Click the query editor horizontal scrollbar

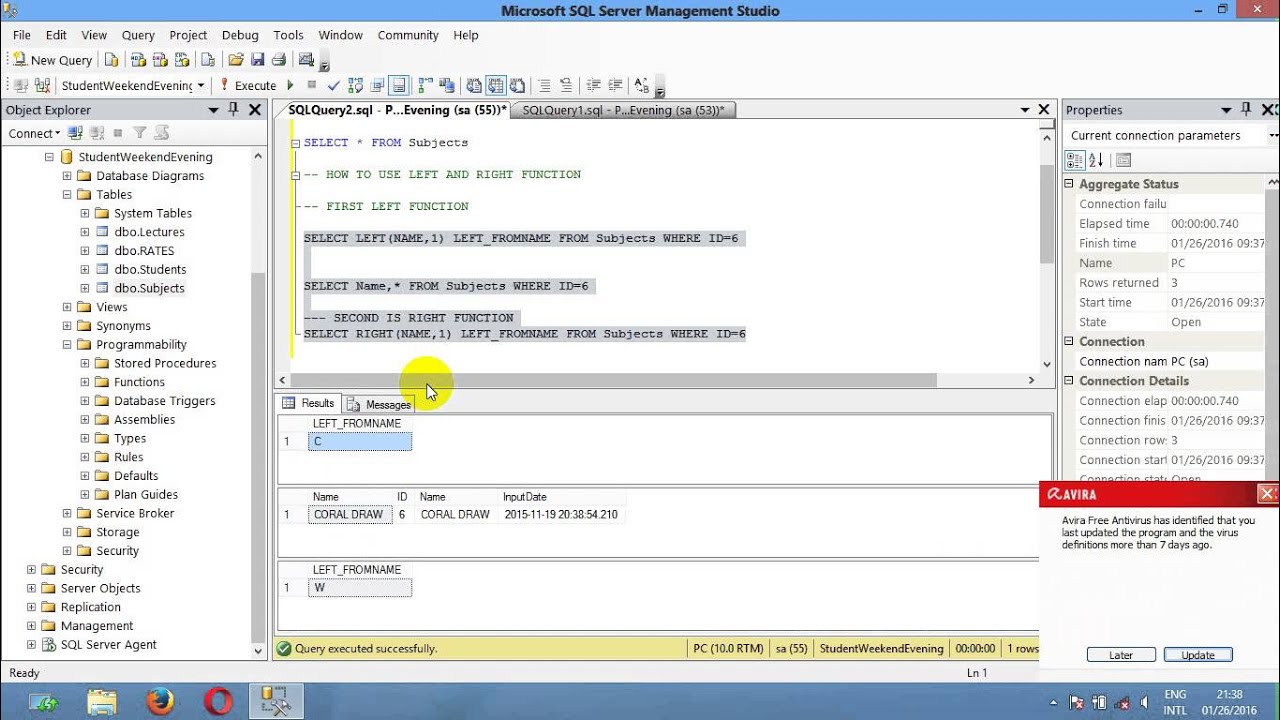[x=613, y=380]
